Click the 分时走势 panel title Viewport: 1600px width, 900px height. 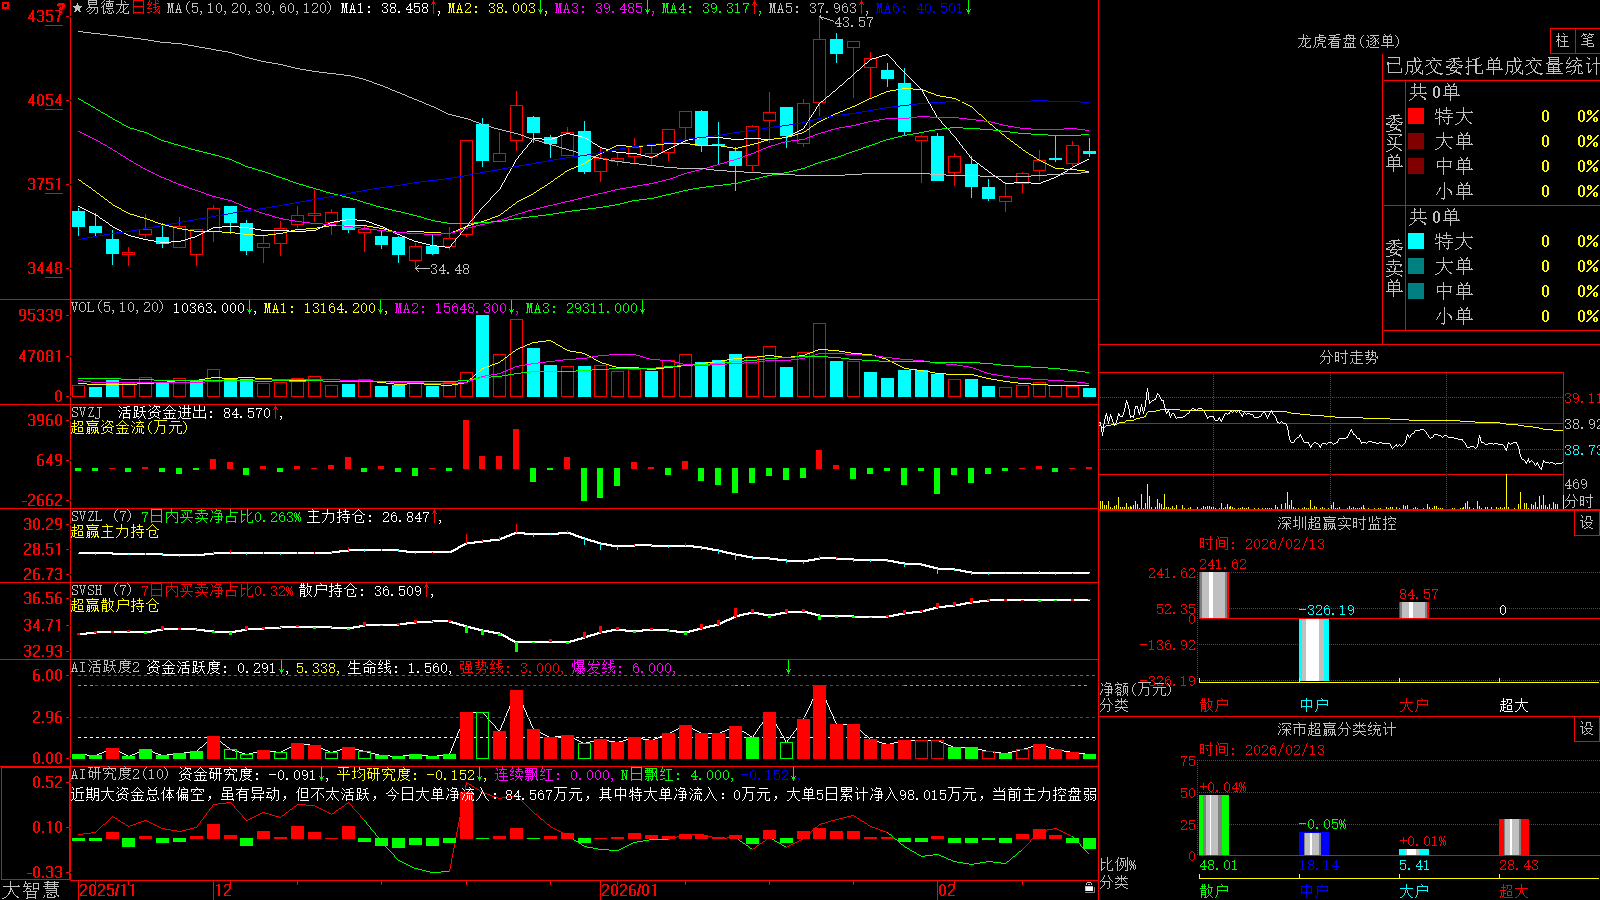coord(1348,357)
